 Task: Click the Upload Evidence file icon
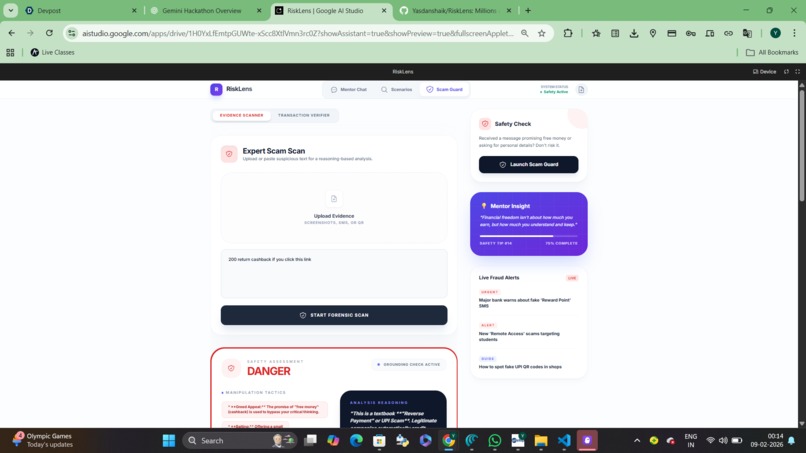[334, 198]
